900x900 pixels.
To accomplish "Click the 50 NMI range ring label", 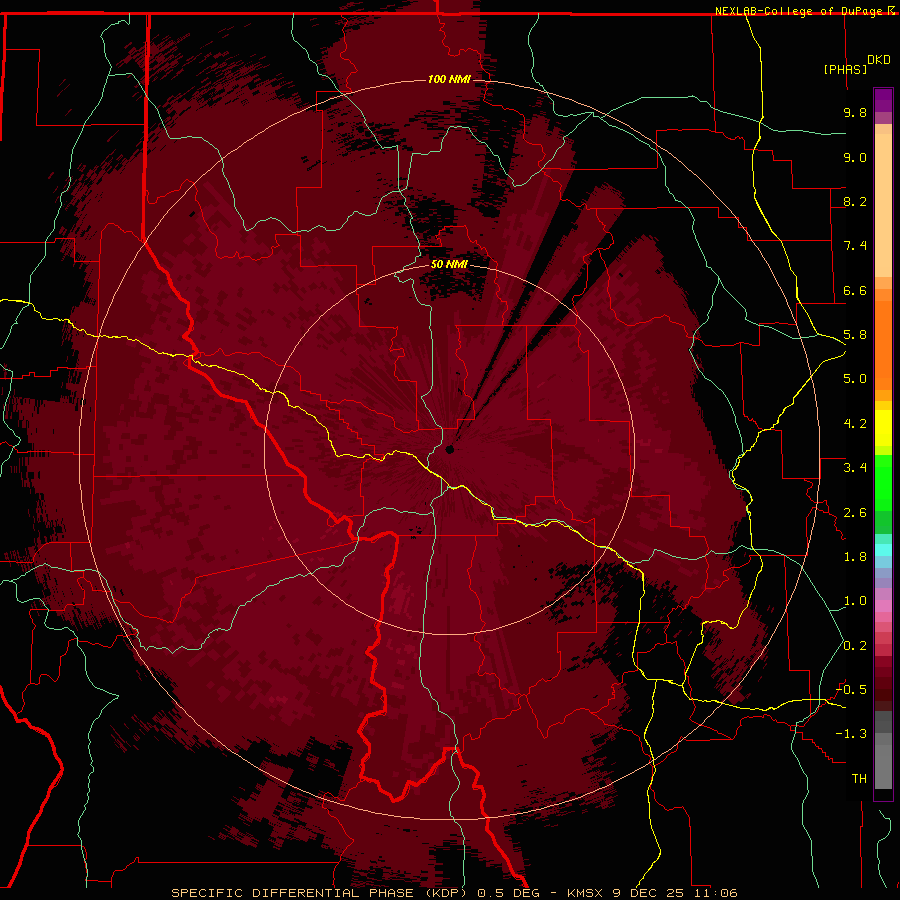I will (449, 264).
